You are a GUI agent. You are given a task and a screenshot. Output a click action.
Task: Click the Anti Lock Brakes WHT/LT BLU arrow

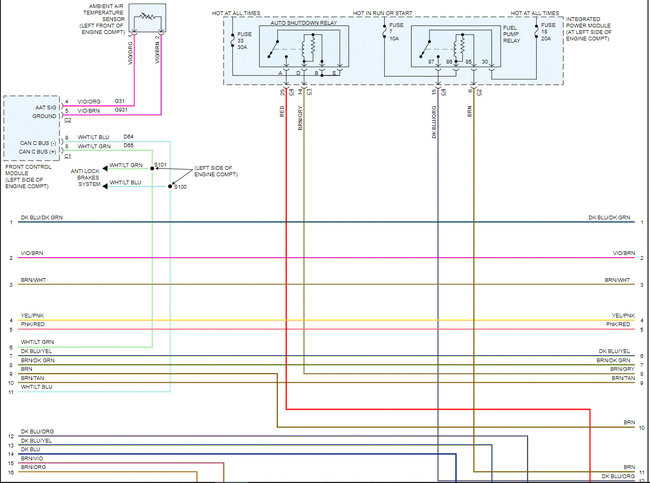tap(105, 187)
